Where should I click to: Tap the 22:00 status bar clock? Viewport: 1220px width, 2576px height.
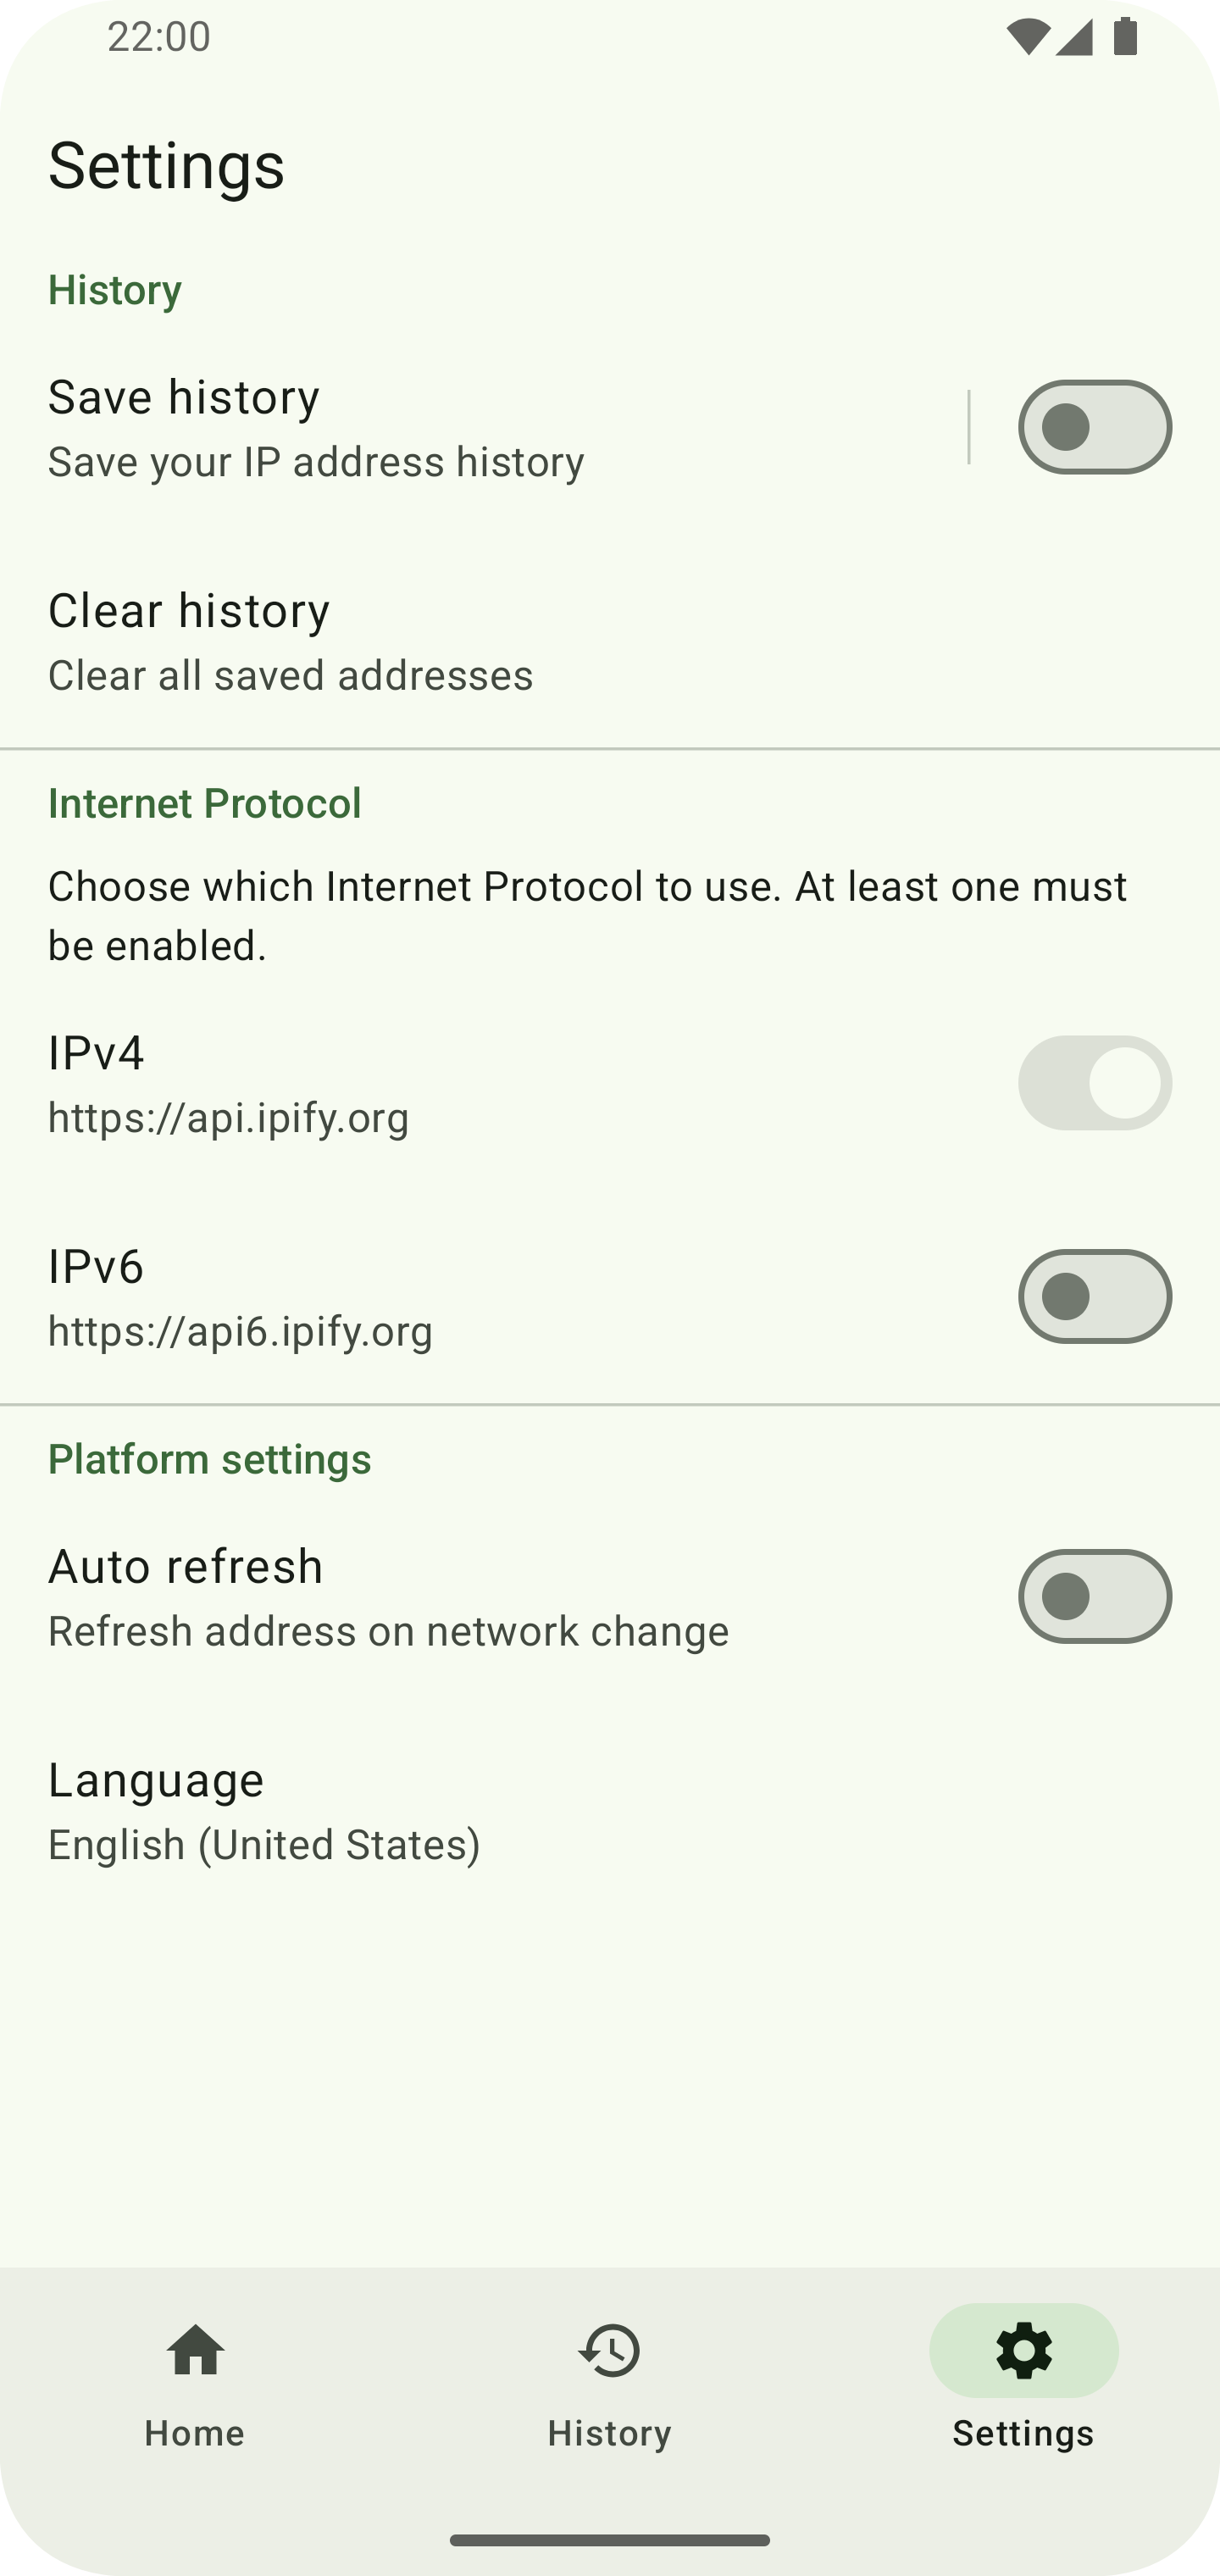[x=159, y=37]
